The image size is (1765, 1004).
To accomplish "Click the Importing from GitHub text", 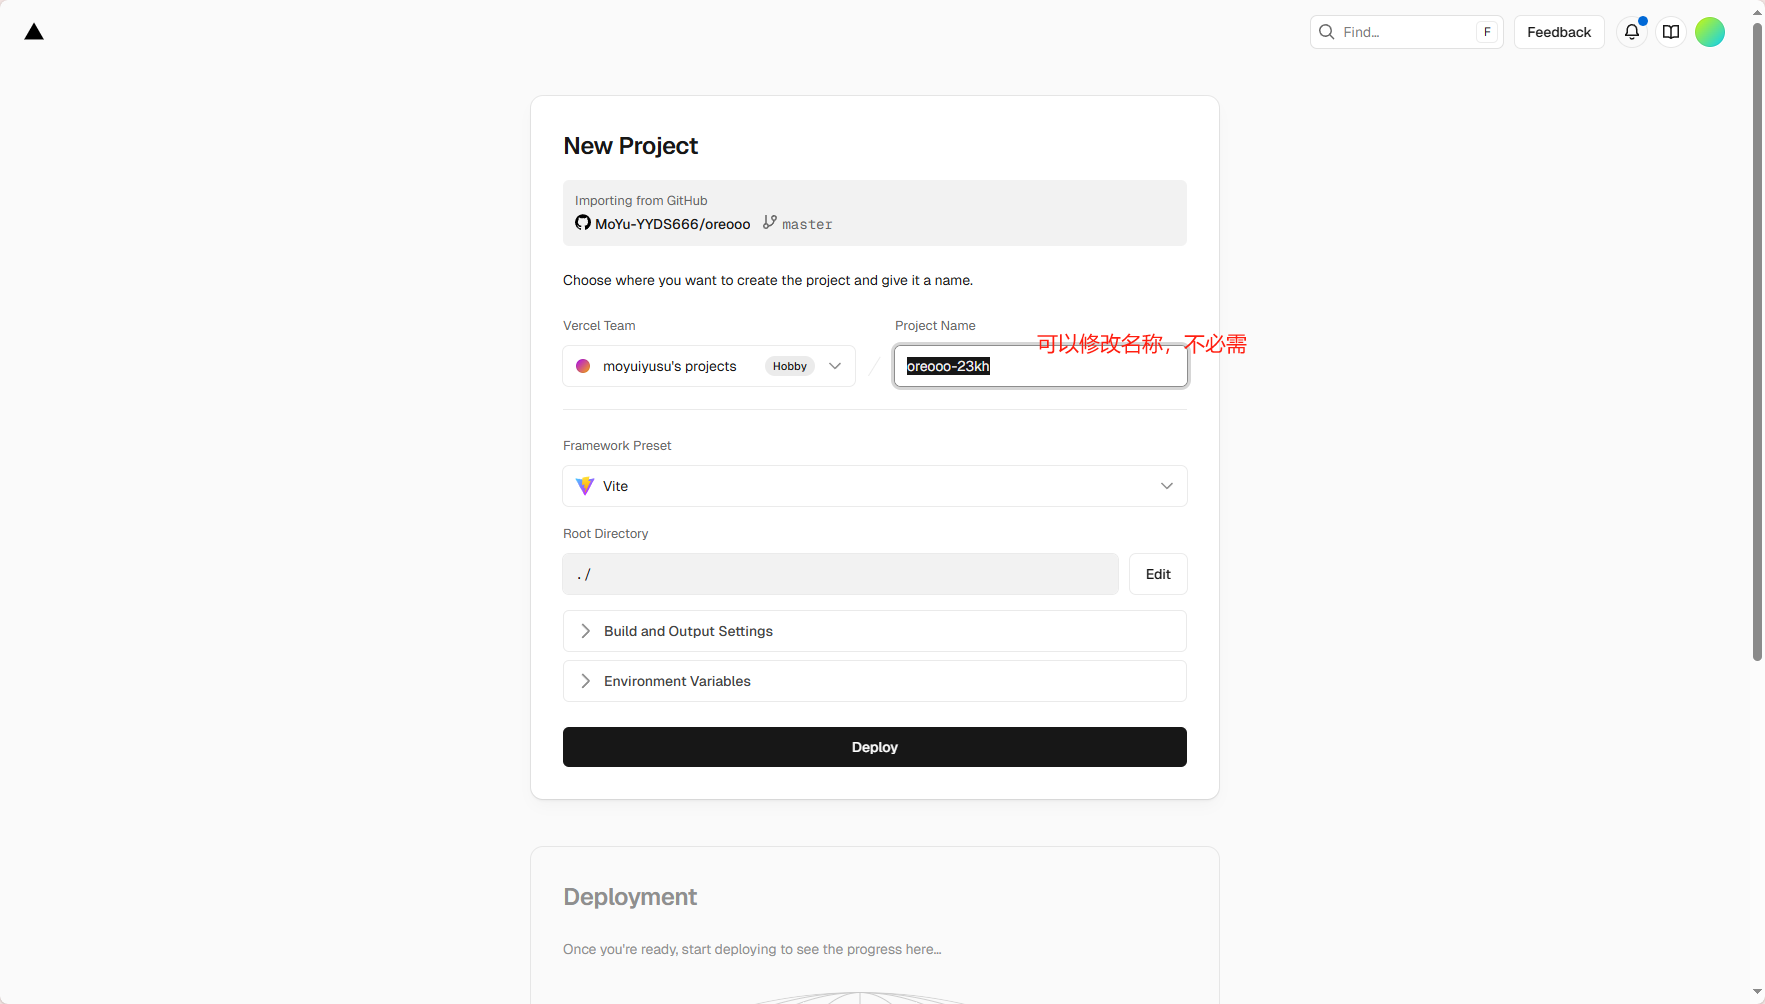I will (641, 201).
